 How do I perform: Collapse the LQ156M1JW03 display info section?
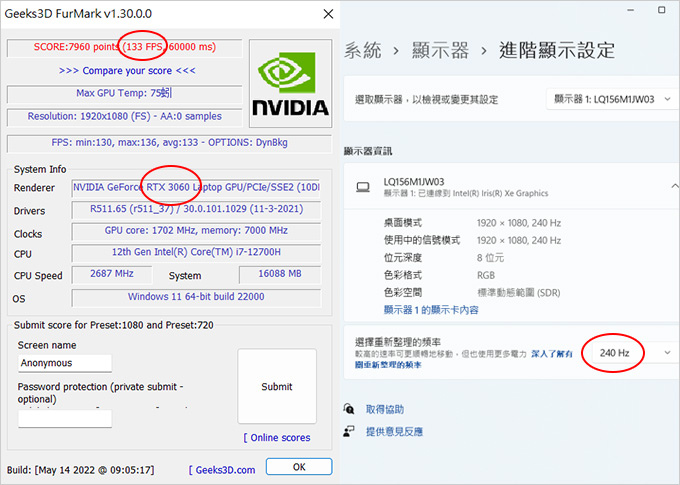[x=674, y=187]
